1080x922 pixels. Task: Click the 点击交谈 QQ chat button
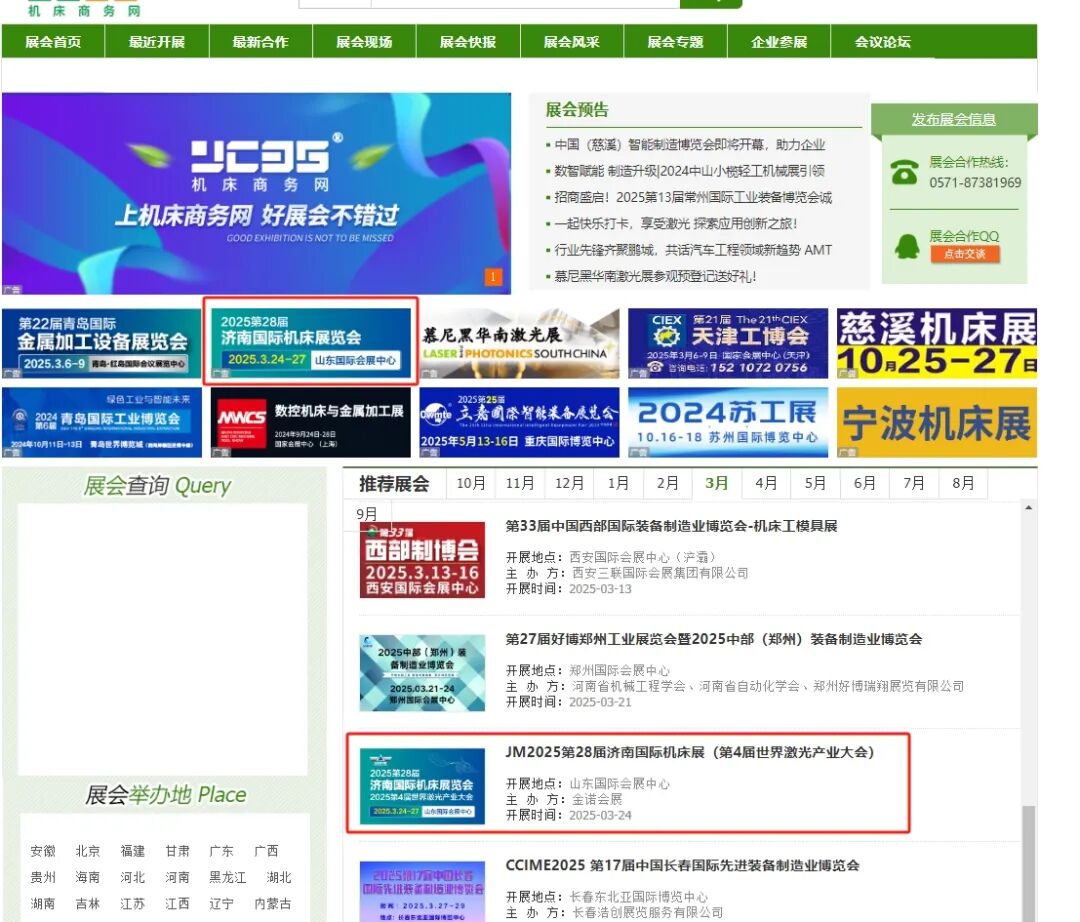964,253
